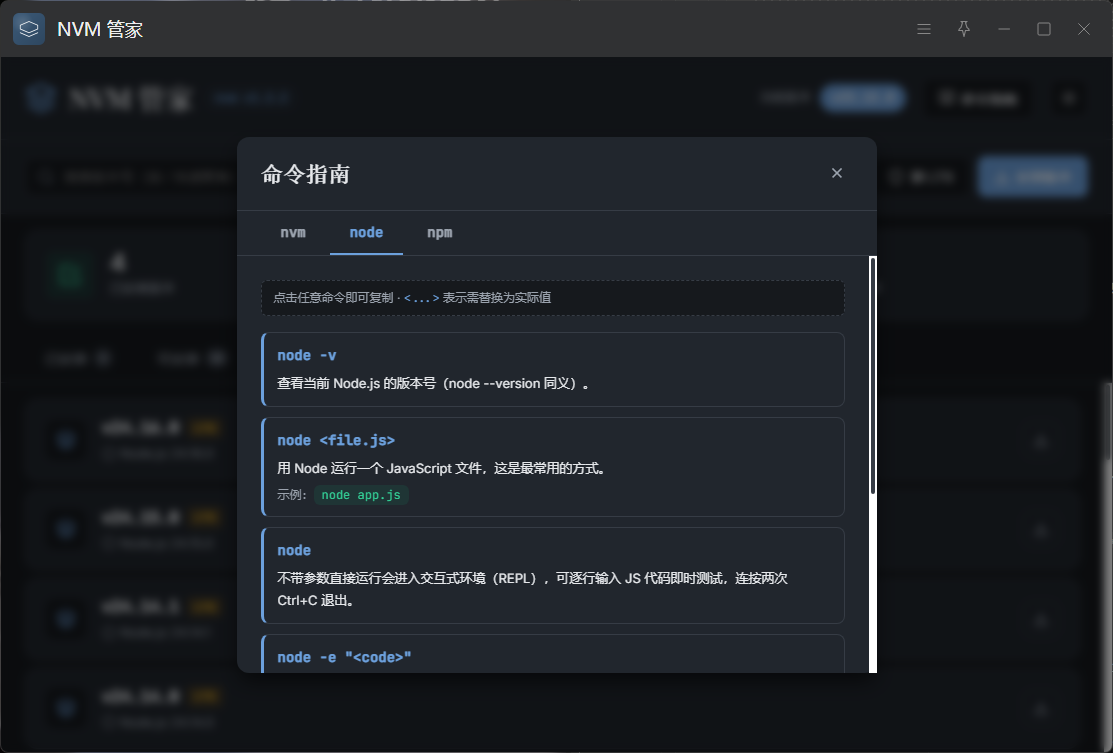Image resolution: width=1113 pixels, height=753 pixels.
Task: Click the NVM 管家 app logo icon
Action: (x=29, y=29)
